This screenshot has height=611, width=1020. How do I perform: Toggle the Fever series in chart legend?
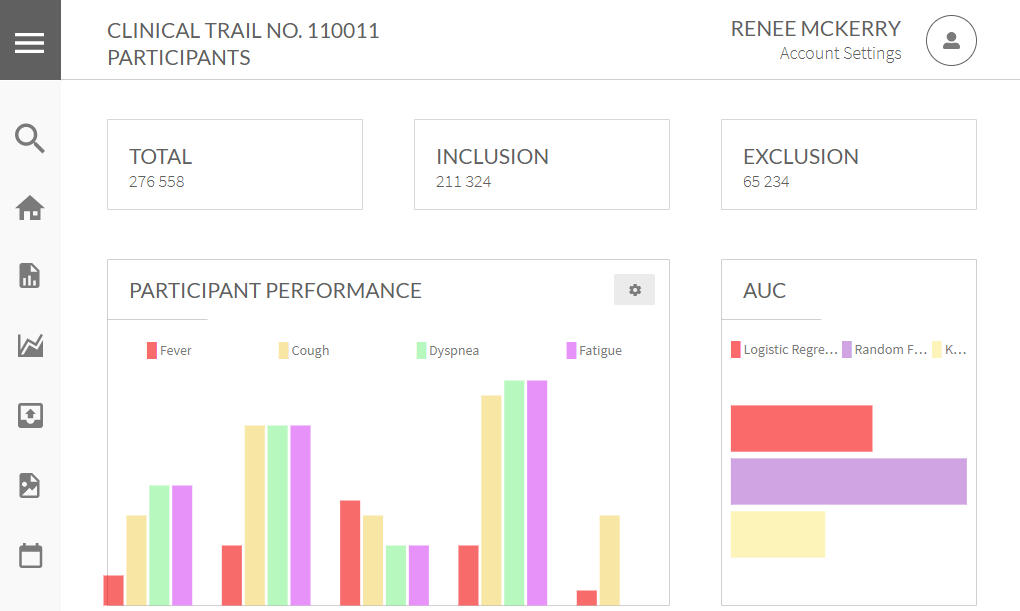169,350
